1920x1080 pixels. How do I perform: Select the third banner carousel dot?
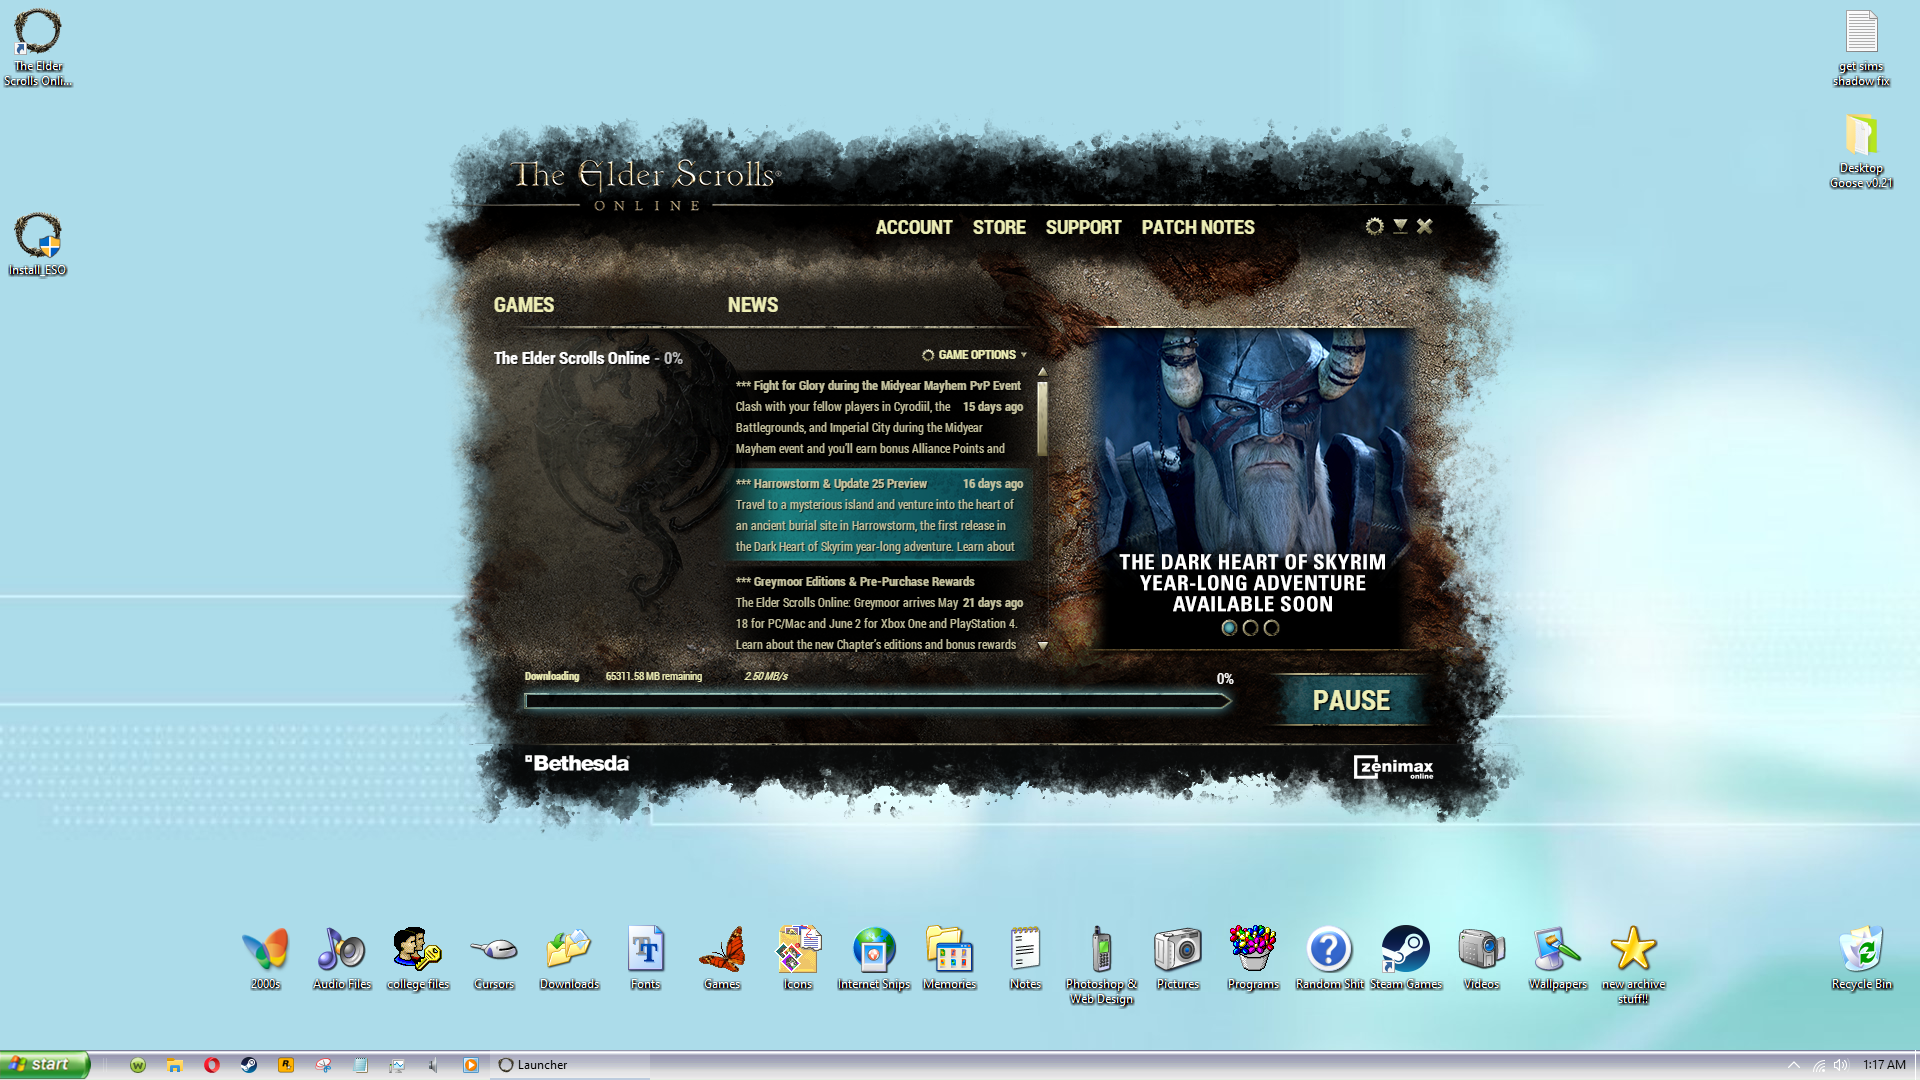[1271, 628]
